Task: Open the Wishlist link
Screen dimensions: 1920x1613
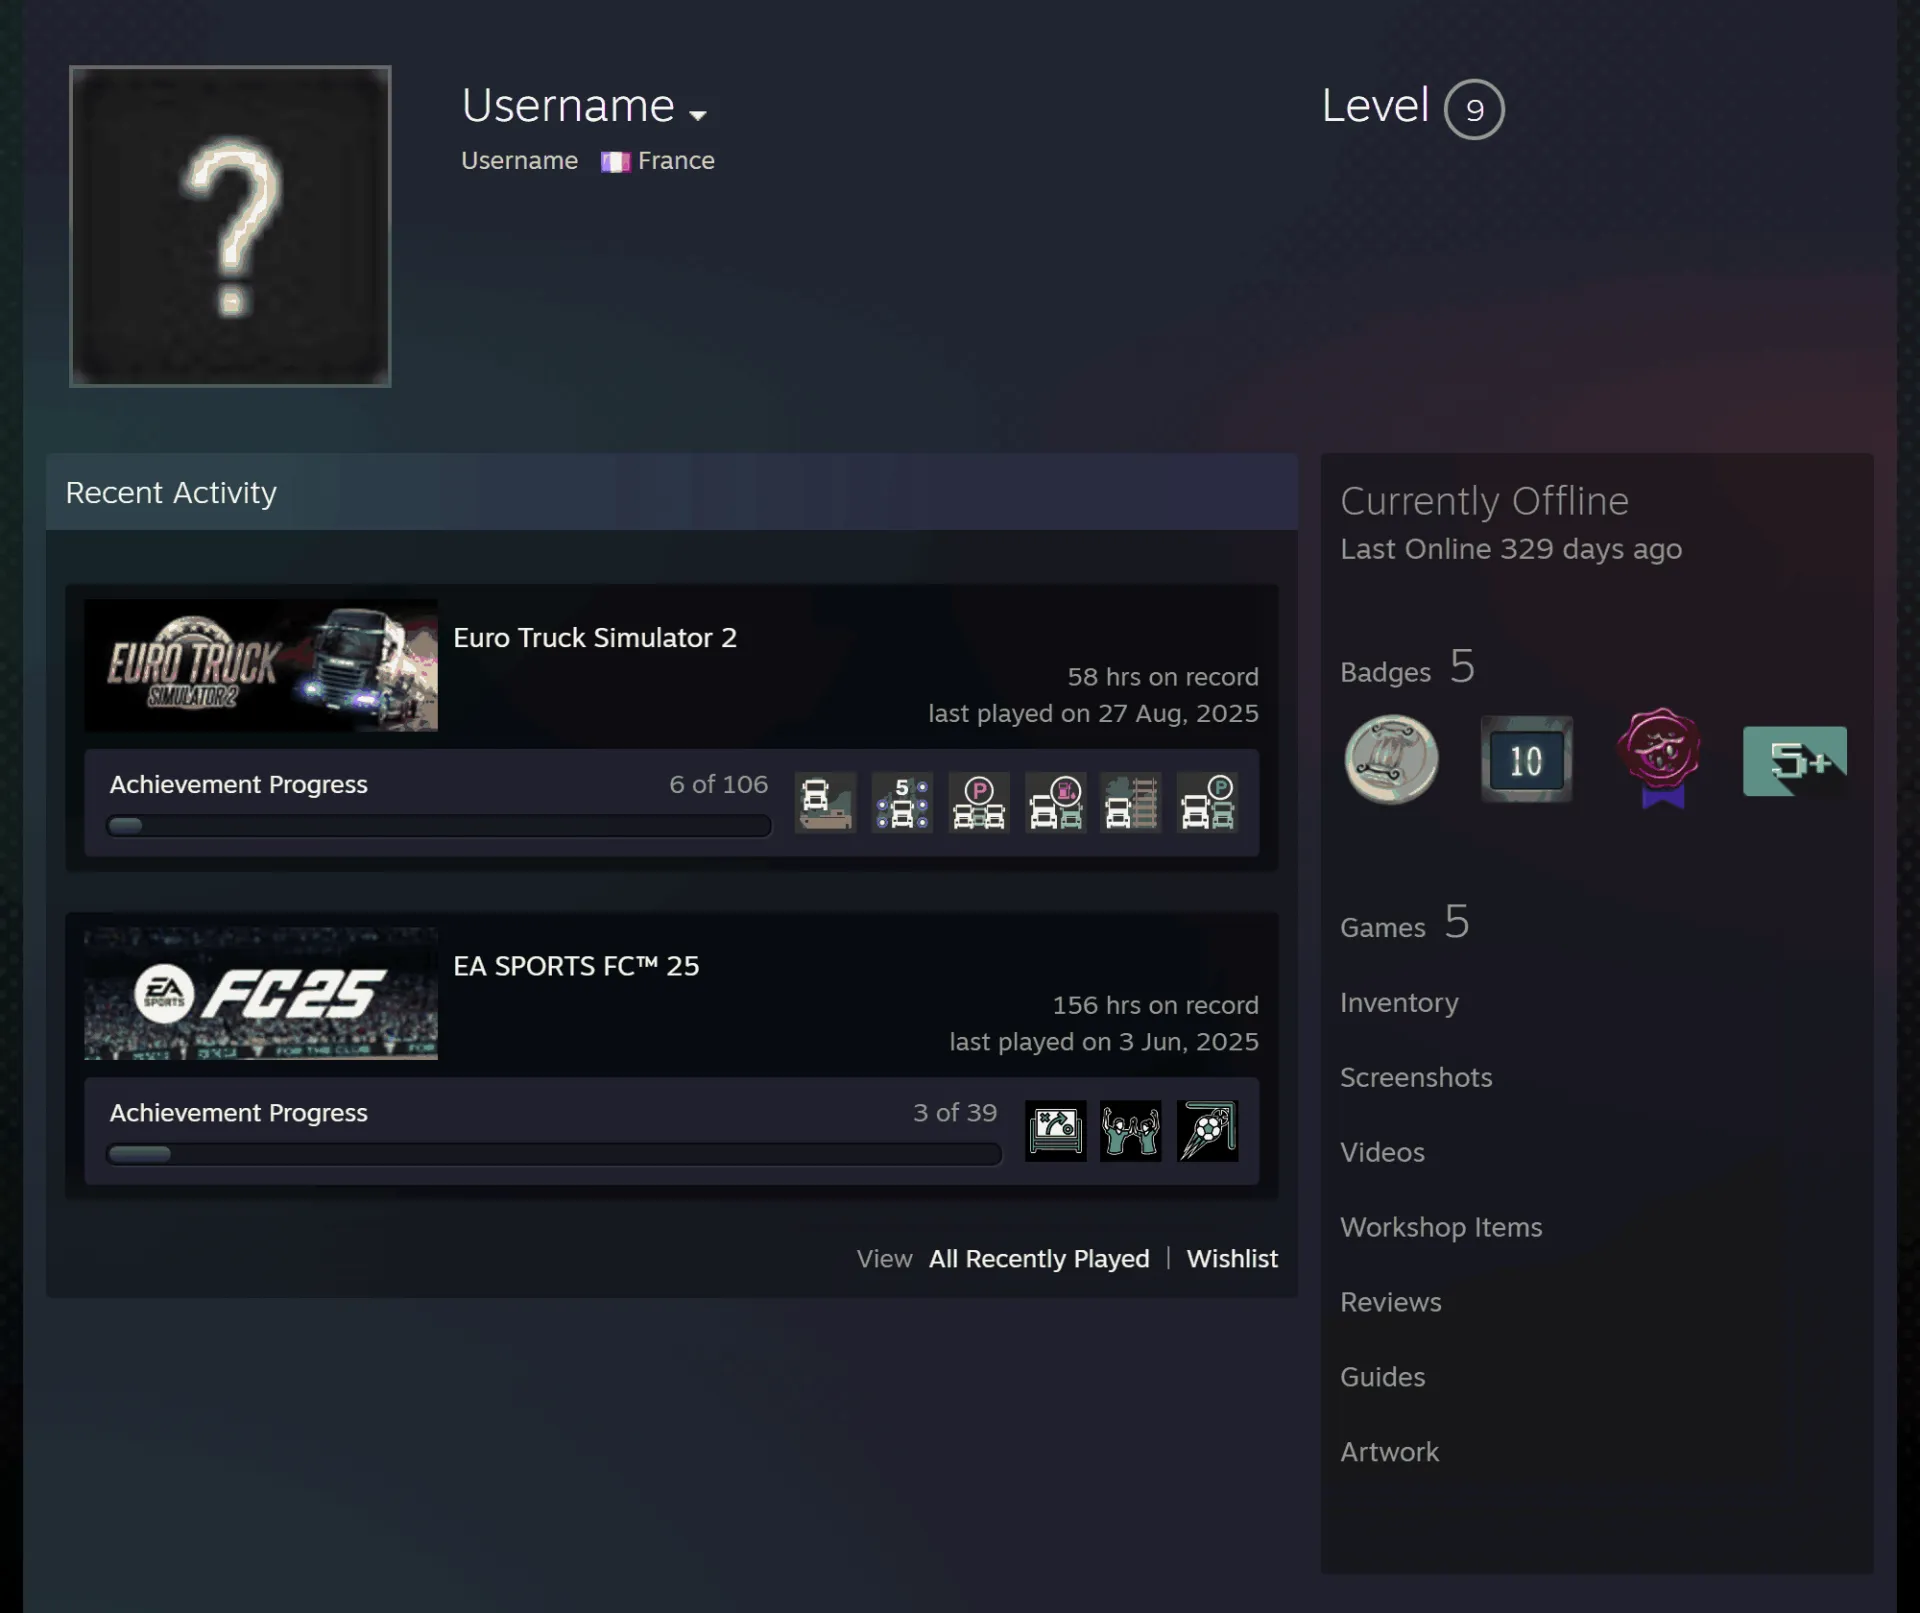Action: pos(1232,1259)
